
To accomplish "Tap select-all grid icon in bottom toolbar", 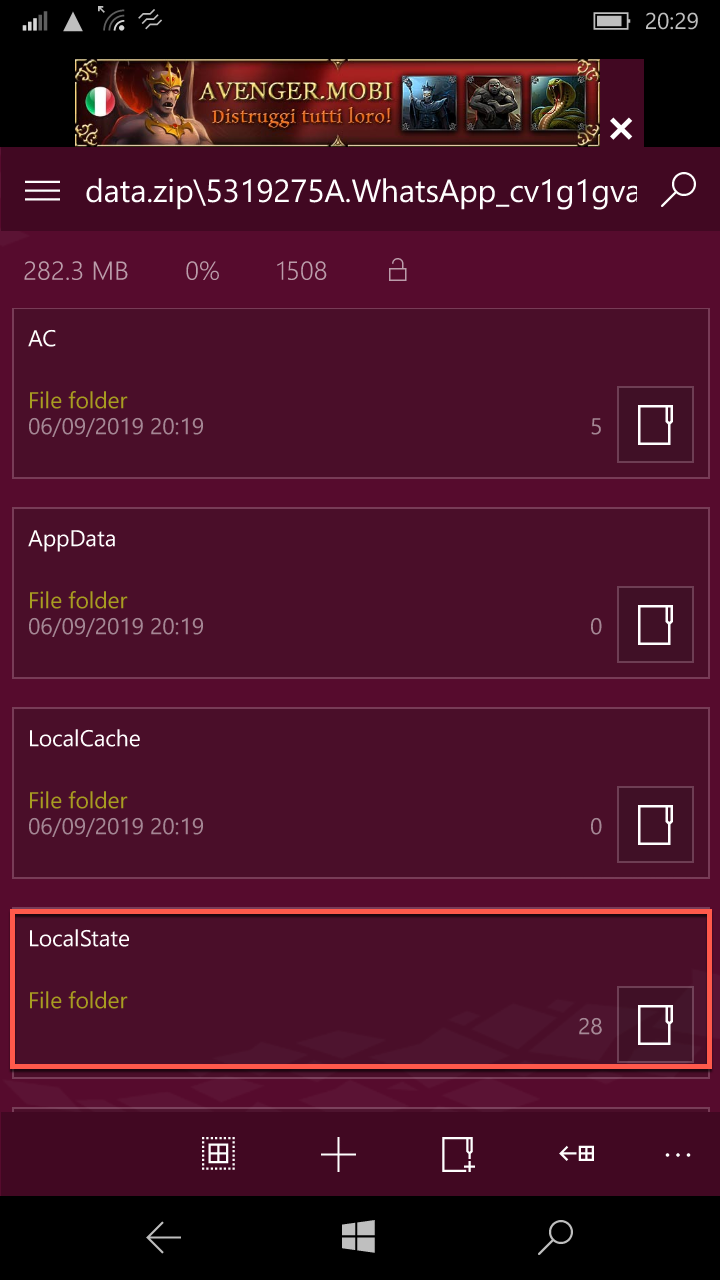I will tap(218, 1154).
